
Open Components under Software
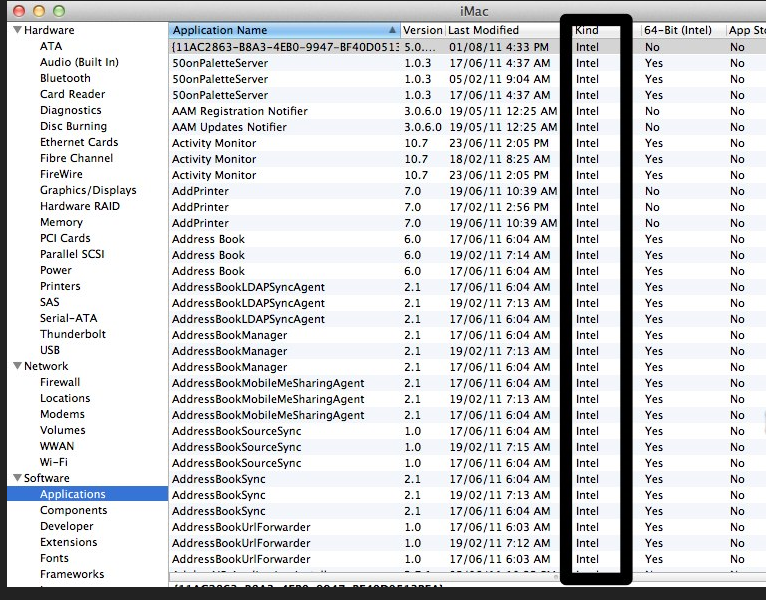coord(73,510)
